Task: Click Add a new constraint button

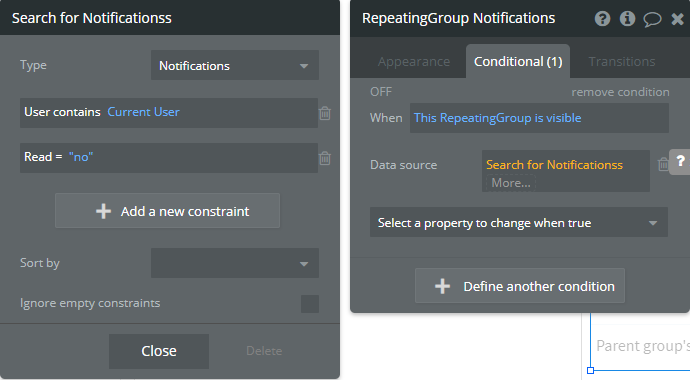Action: (167, 211)
